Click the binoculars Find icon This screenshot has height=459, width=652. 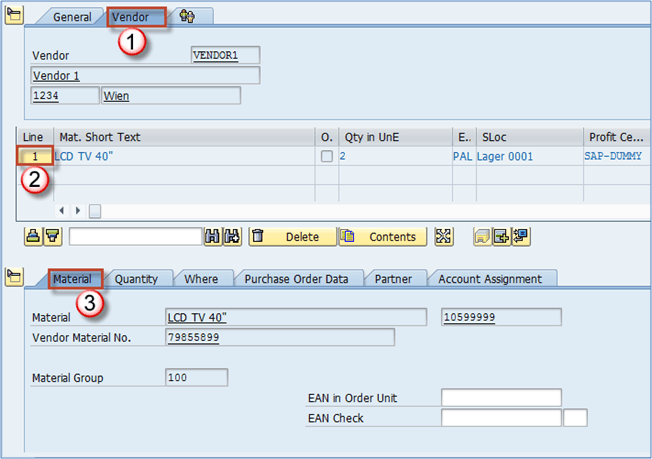tap(212, 237)
